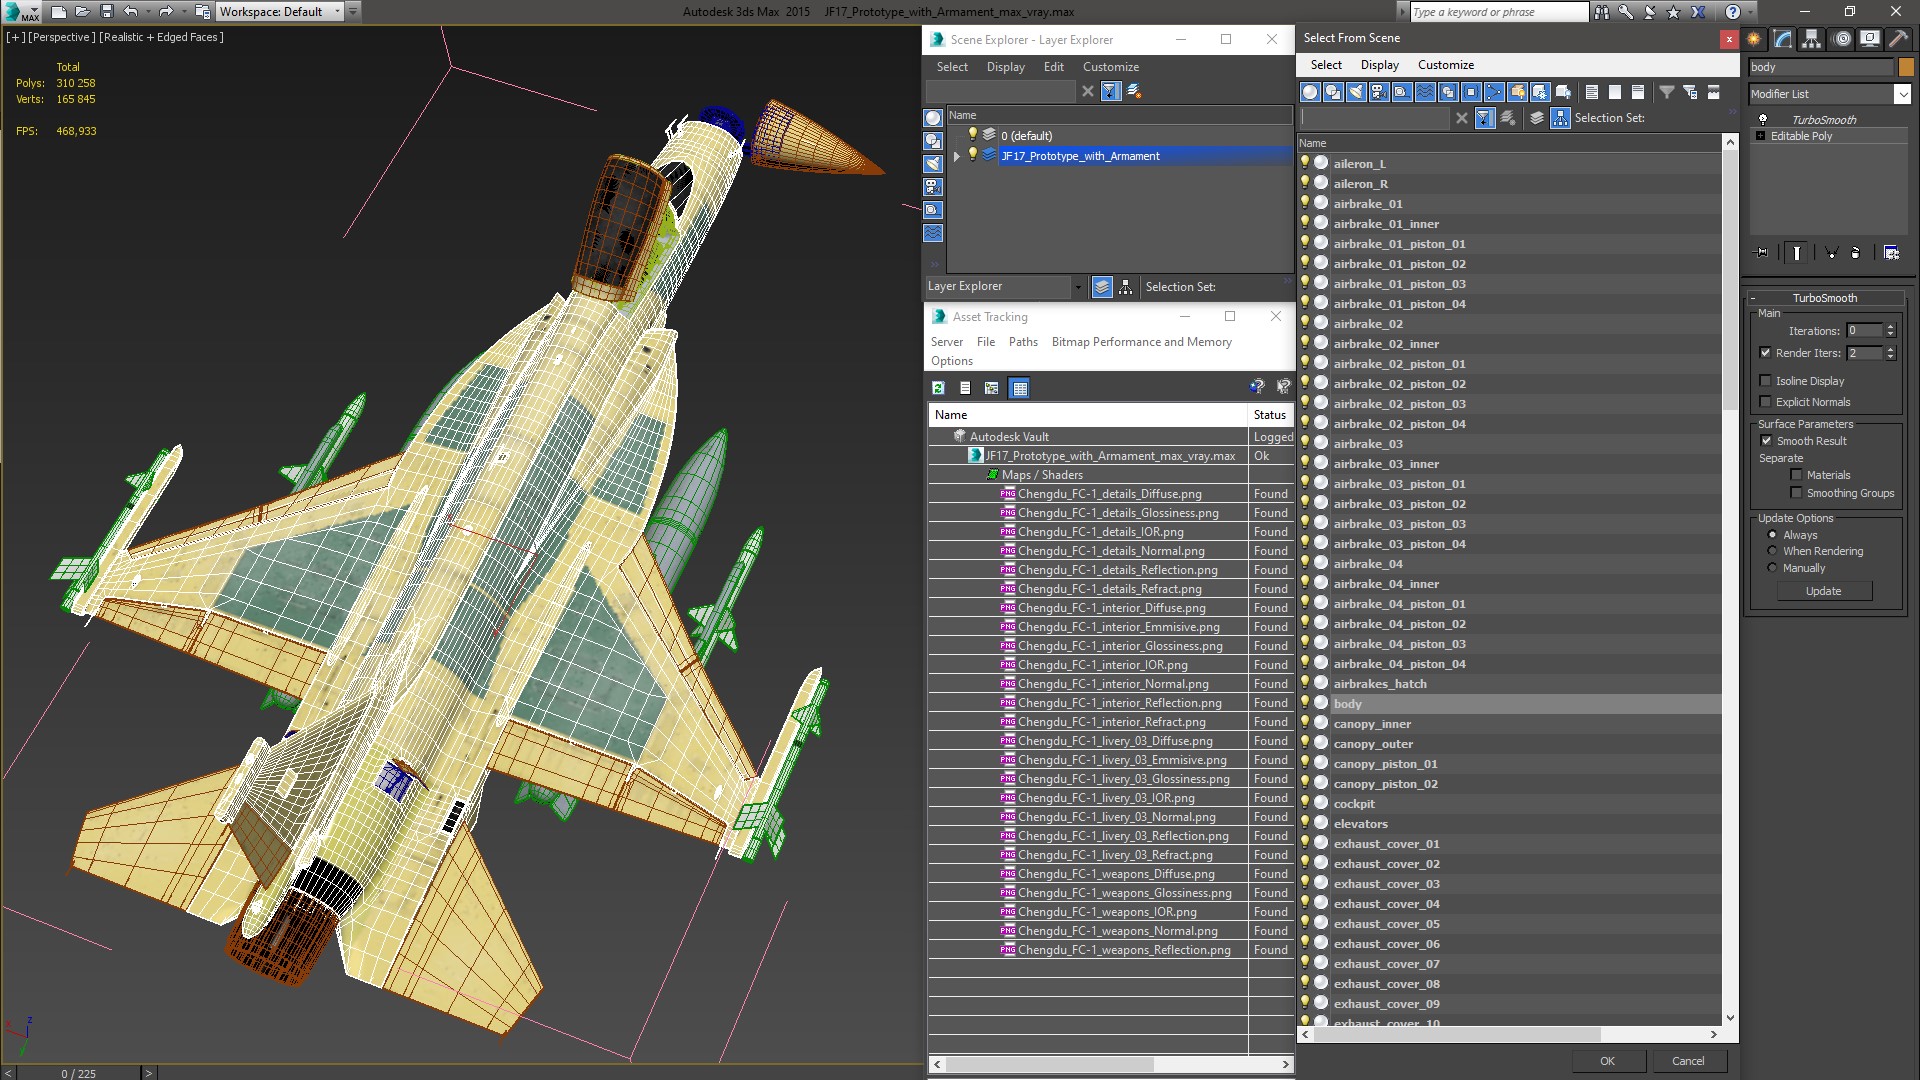Toggle Show End Result icon in modifier stack
The image size is (1920, 1080).
pos(1797,253)
